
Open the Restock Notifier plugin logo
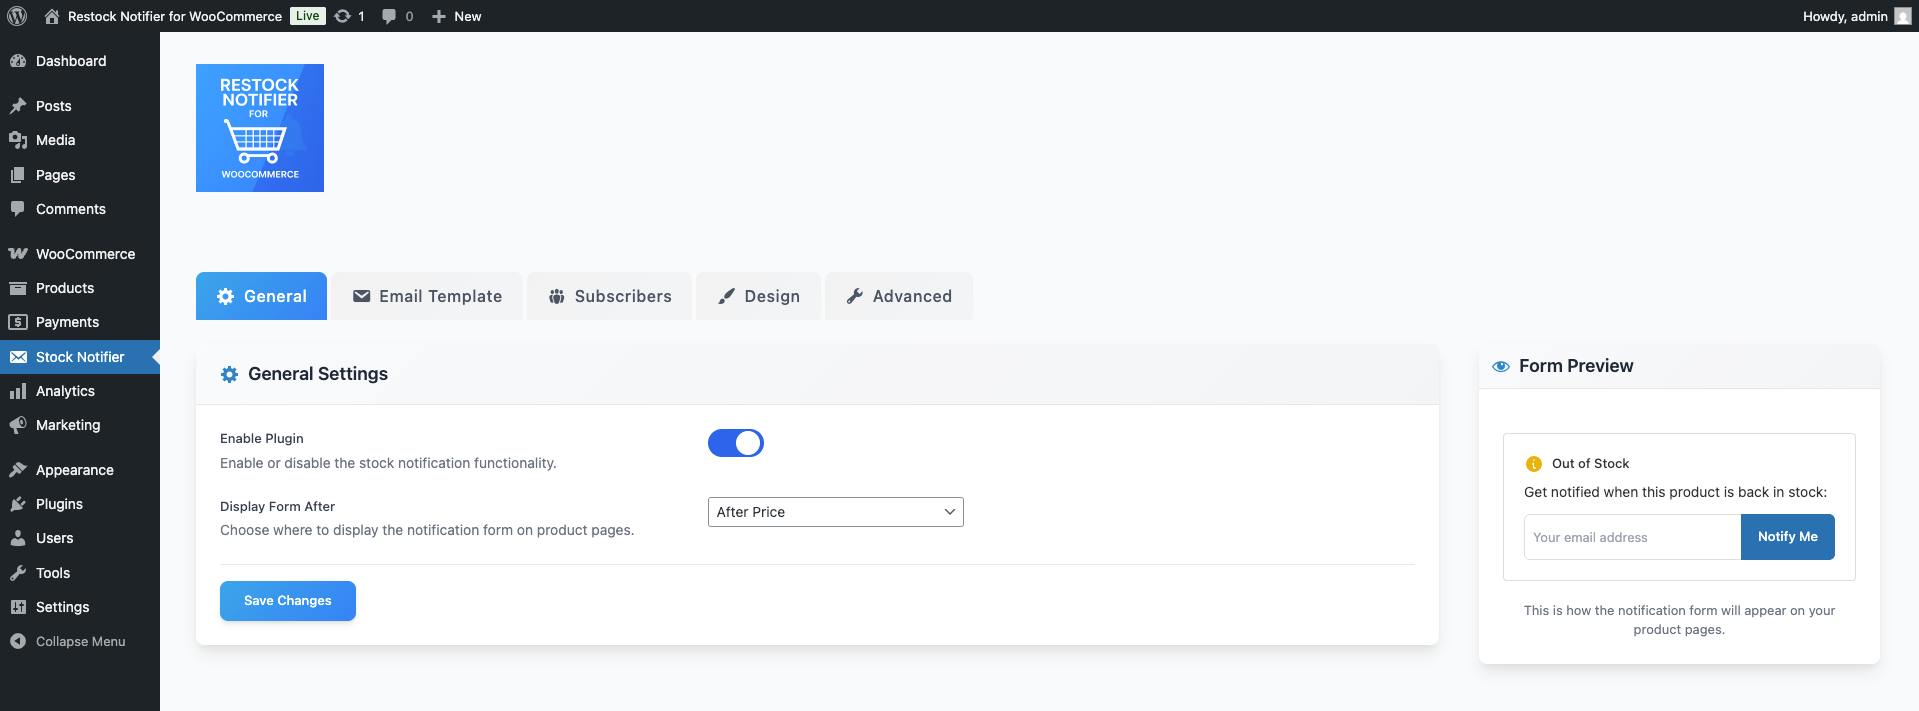[260, 128]
